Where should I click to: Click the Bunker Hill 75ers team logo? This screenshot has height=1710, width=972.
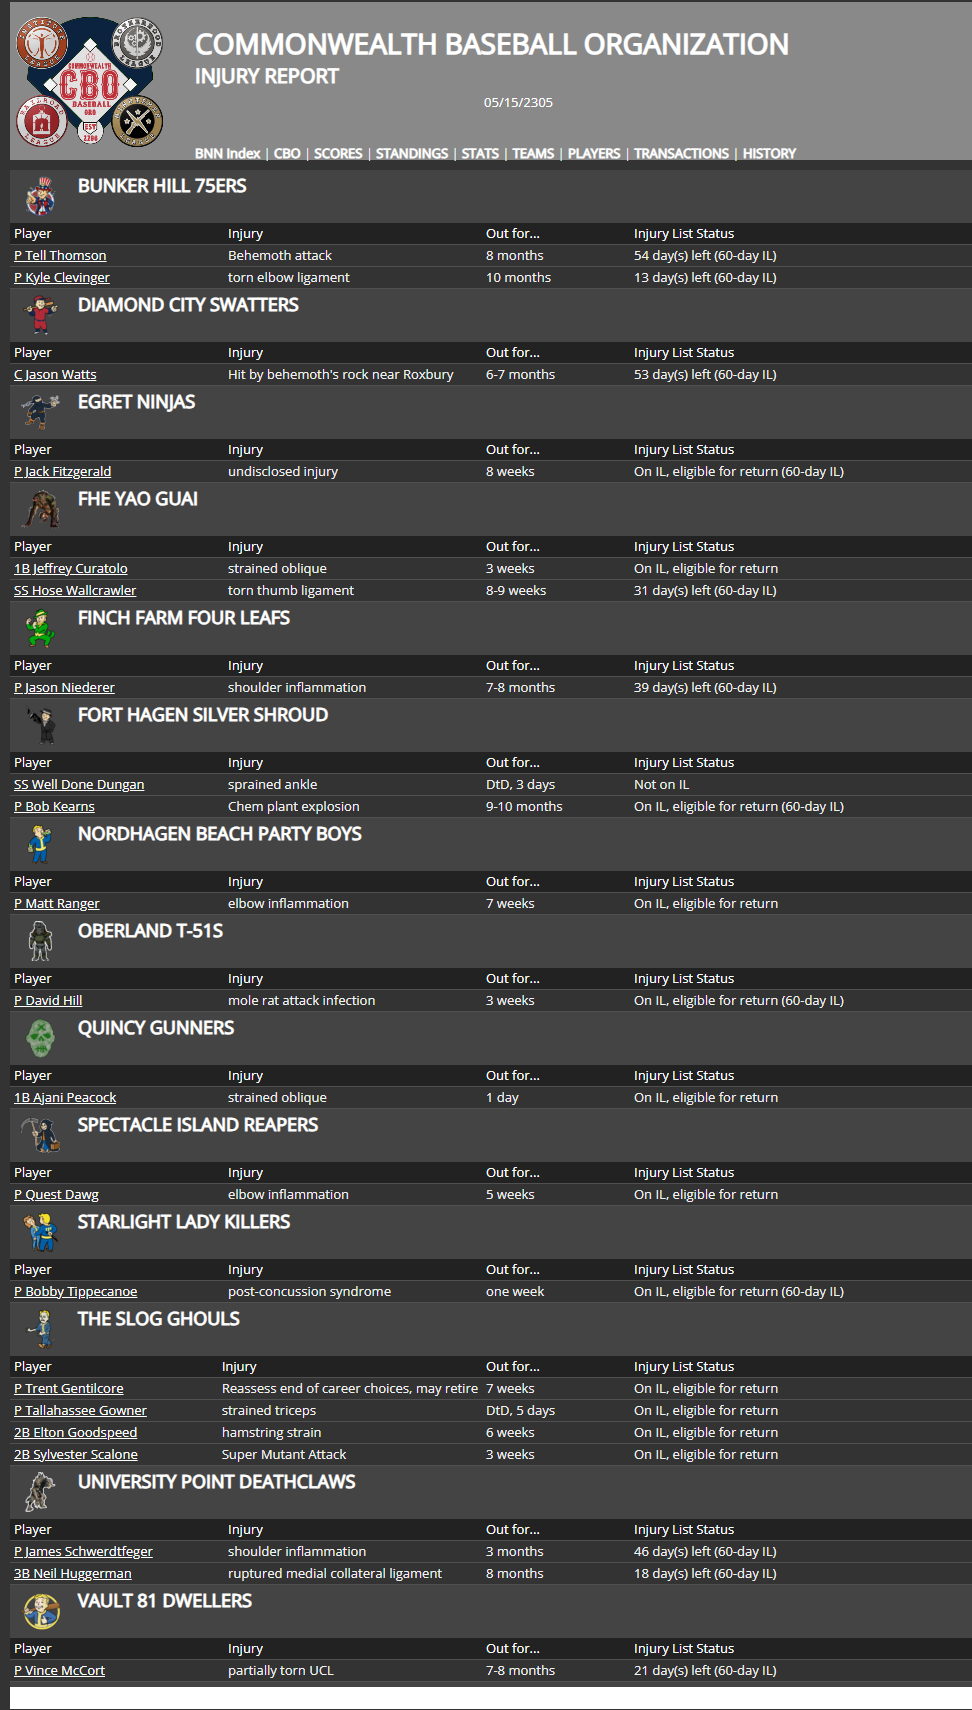[x=40, y=196]
